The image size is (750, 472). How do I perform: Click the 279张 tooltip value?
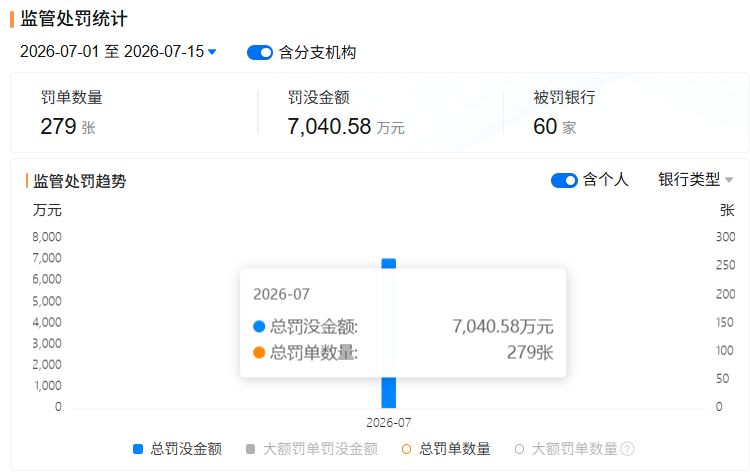(x=530, y=353)
